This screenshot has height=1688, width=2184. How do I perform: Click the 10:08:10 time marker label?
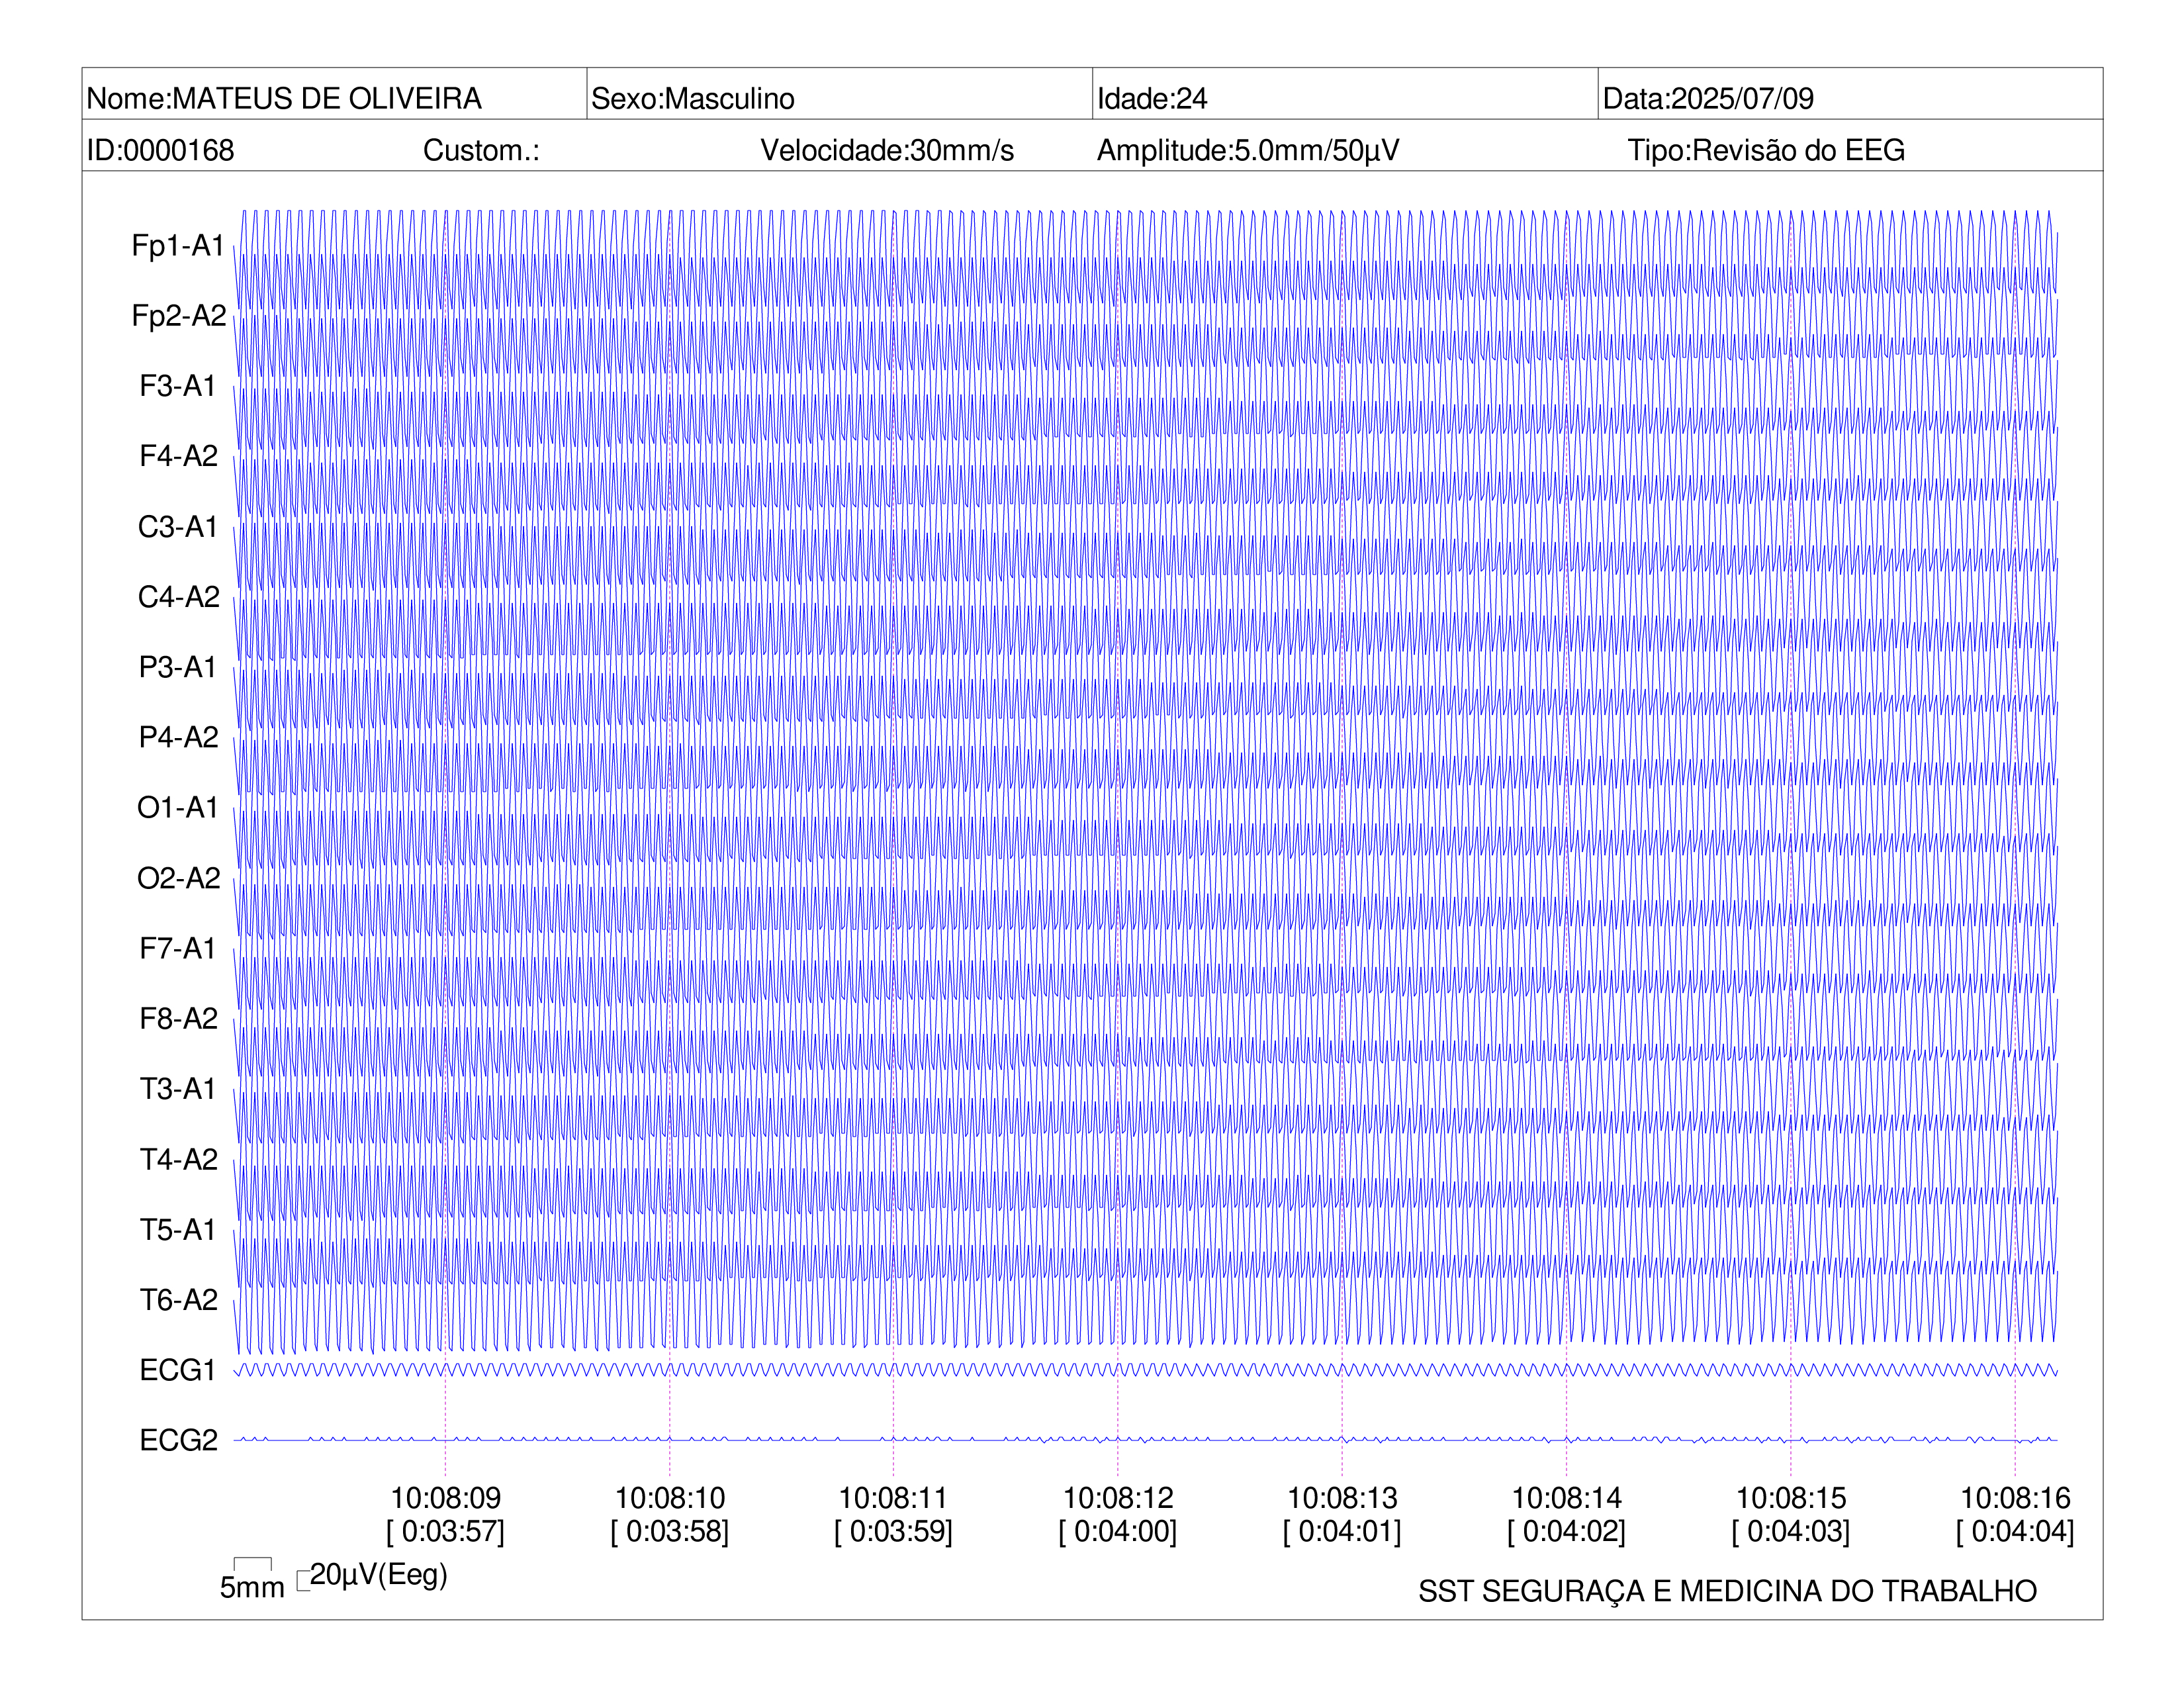(670, 1498)
